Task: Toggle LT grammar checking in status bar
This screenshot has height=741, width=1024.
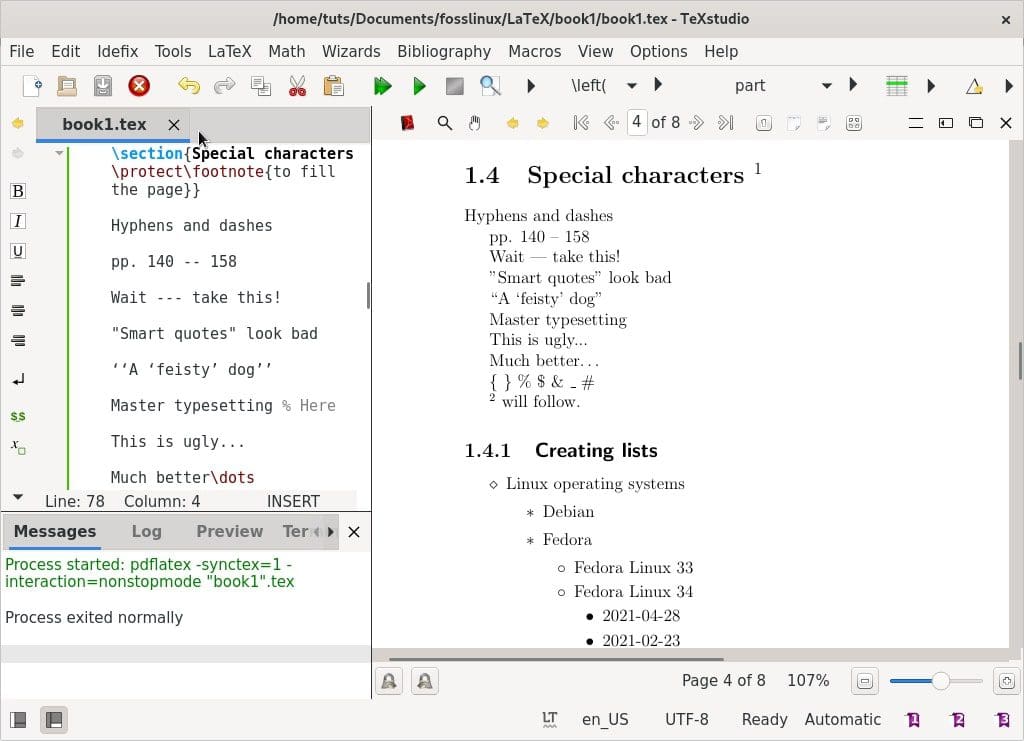Action: click(x=548, y=719)
